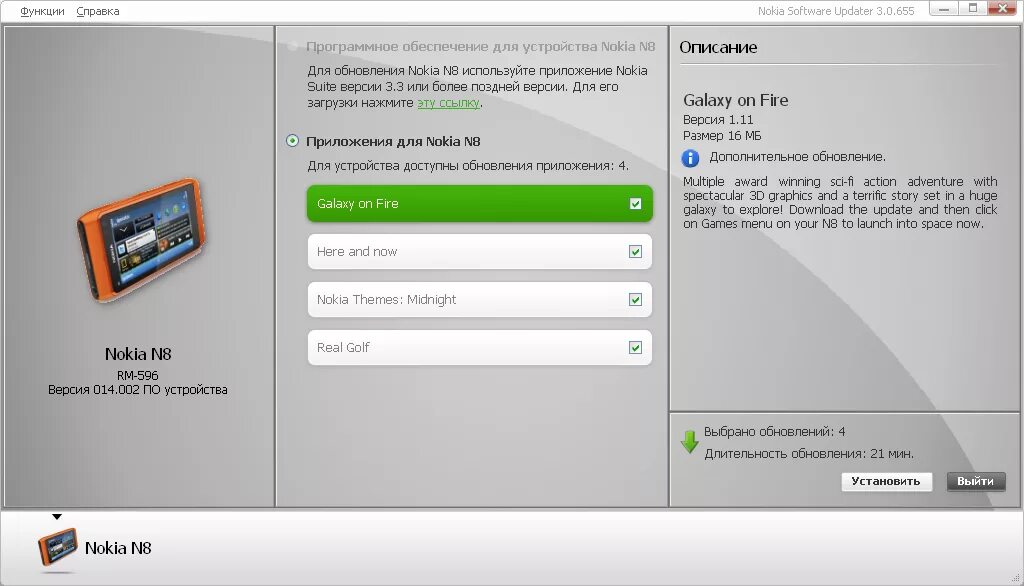Click the Версия 014.002 ПО устройства text
The image size is (1024, 586).
pyautogui.click(x=138, y=390)
